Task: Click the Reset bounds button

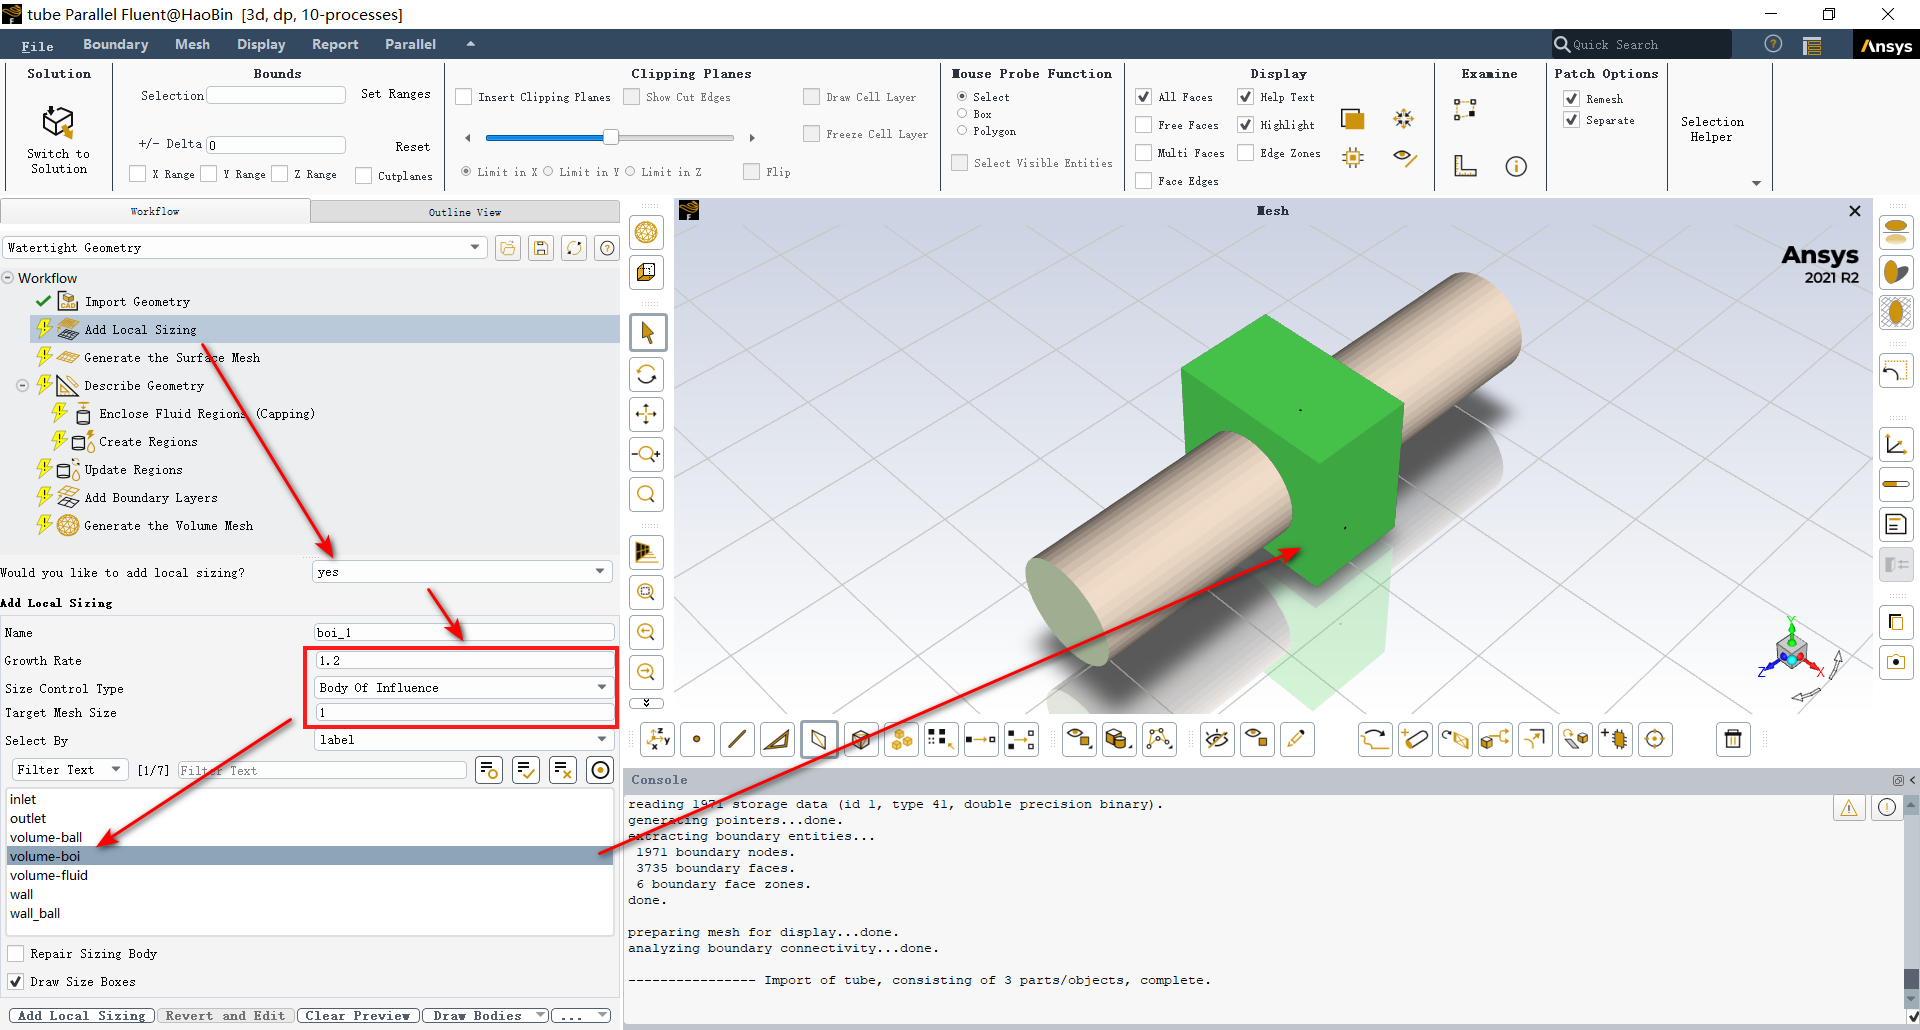Action: coord(412,147)
